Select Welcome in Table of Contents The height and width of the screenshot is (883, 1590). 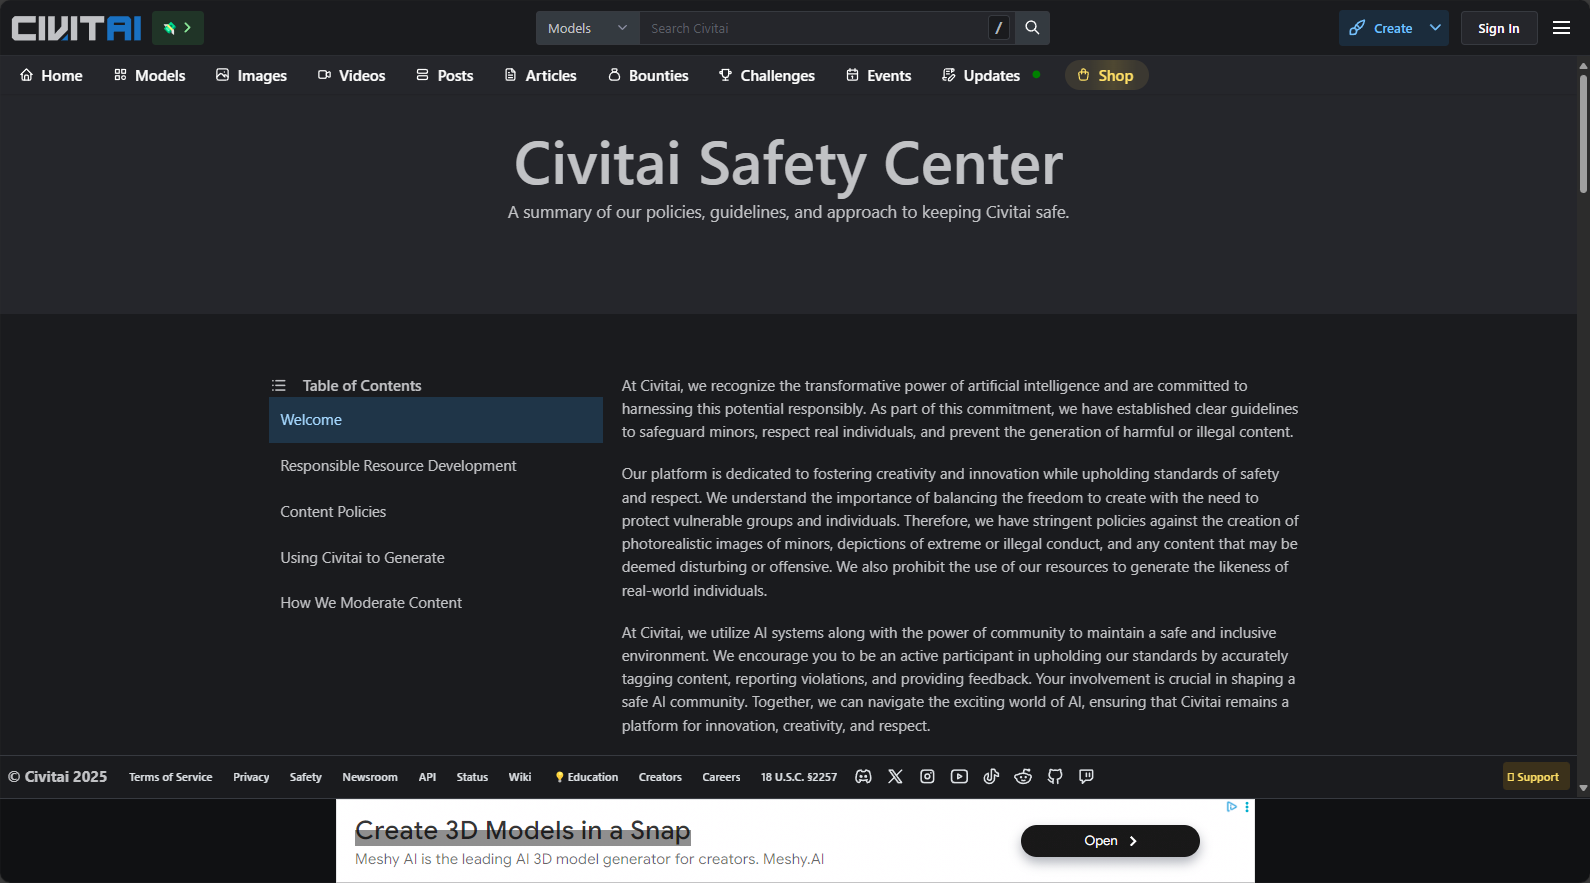436,420
